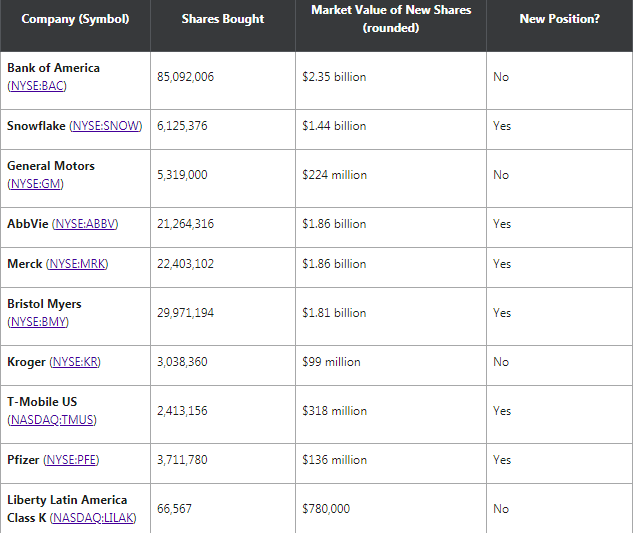This screenshot has height=533, width=638.
Task: Click the Company (Symbol) column header
Action: point(75,19)
